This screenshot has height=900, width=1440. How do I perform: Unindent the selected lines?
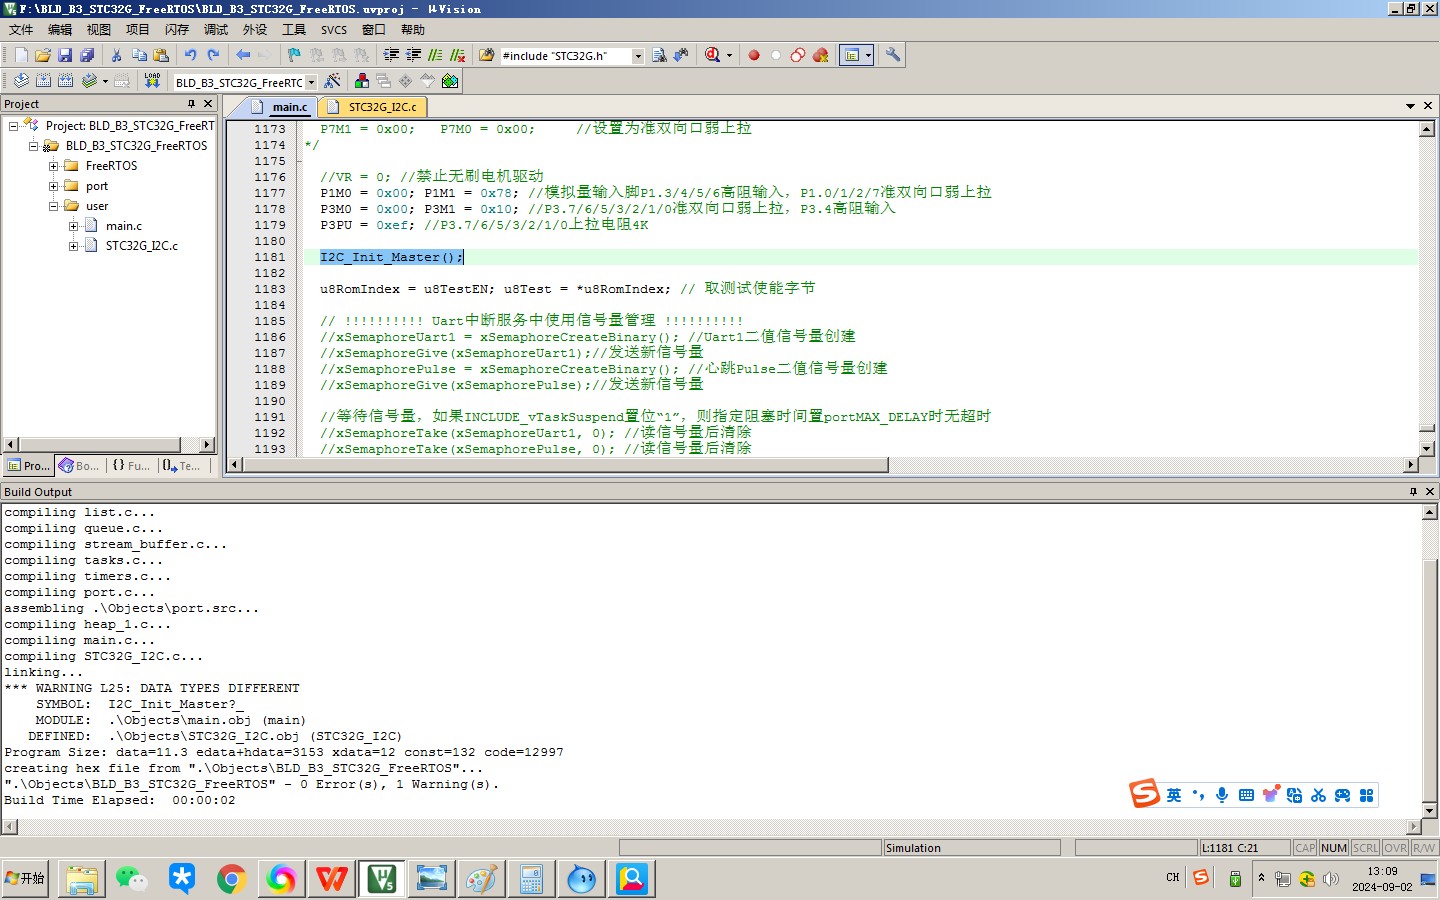[413, 56]
